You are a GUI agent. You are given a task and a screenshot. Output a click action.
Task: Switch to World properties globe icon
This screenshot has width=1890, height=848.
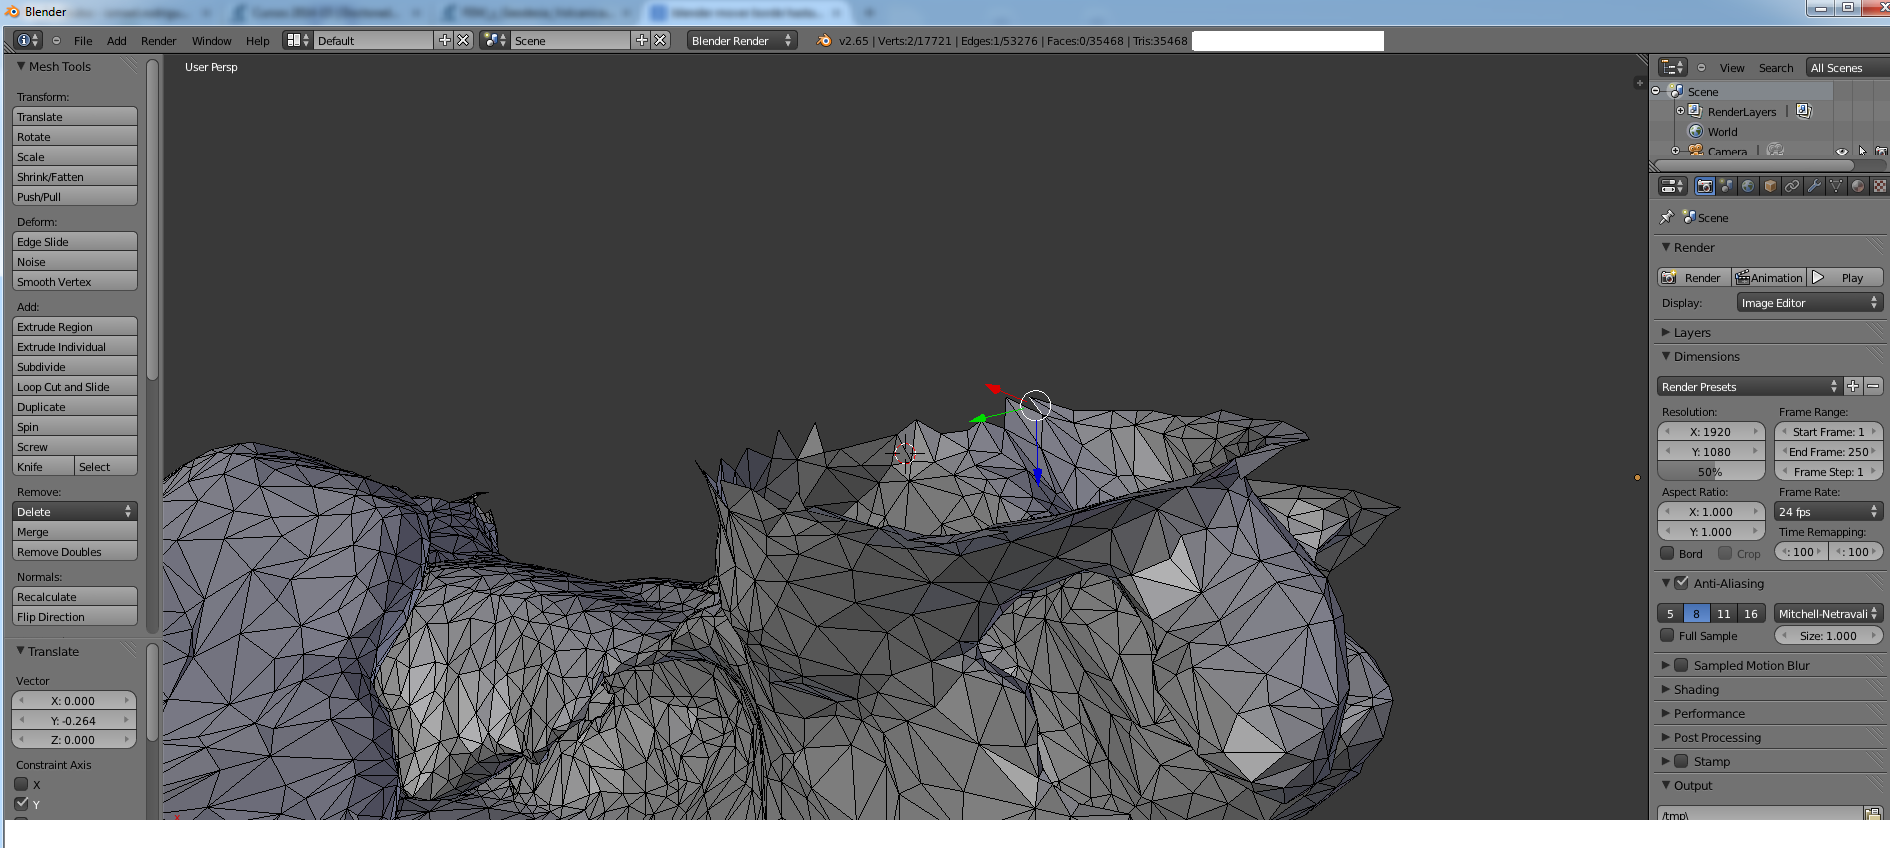point(1748,186)
